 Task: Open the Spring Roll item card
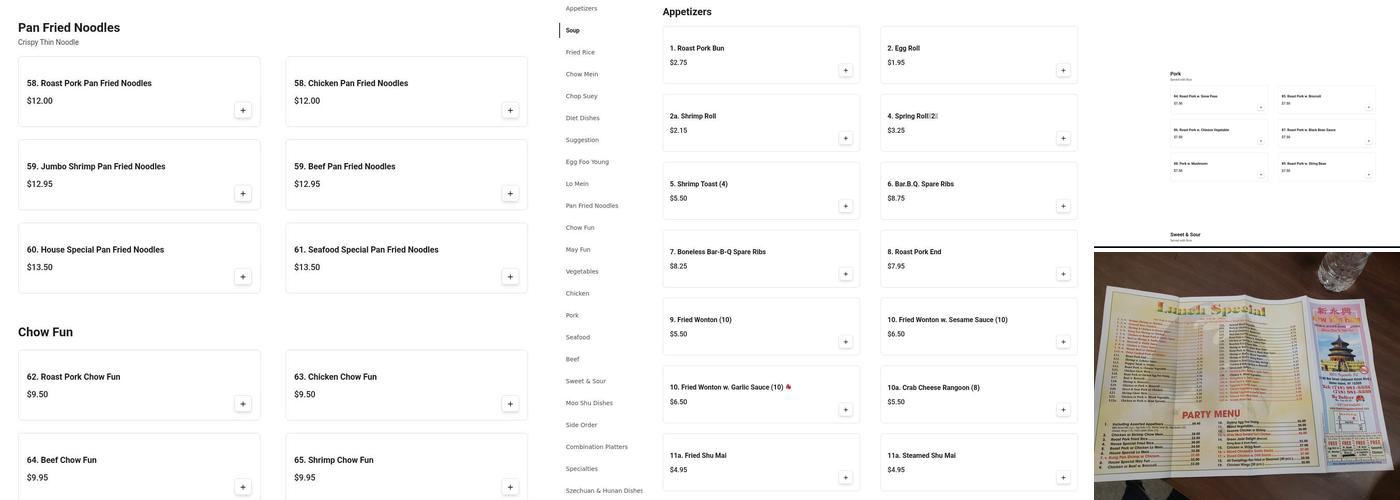[x=977, y=122]
